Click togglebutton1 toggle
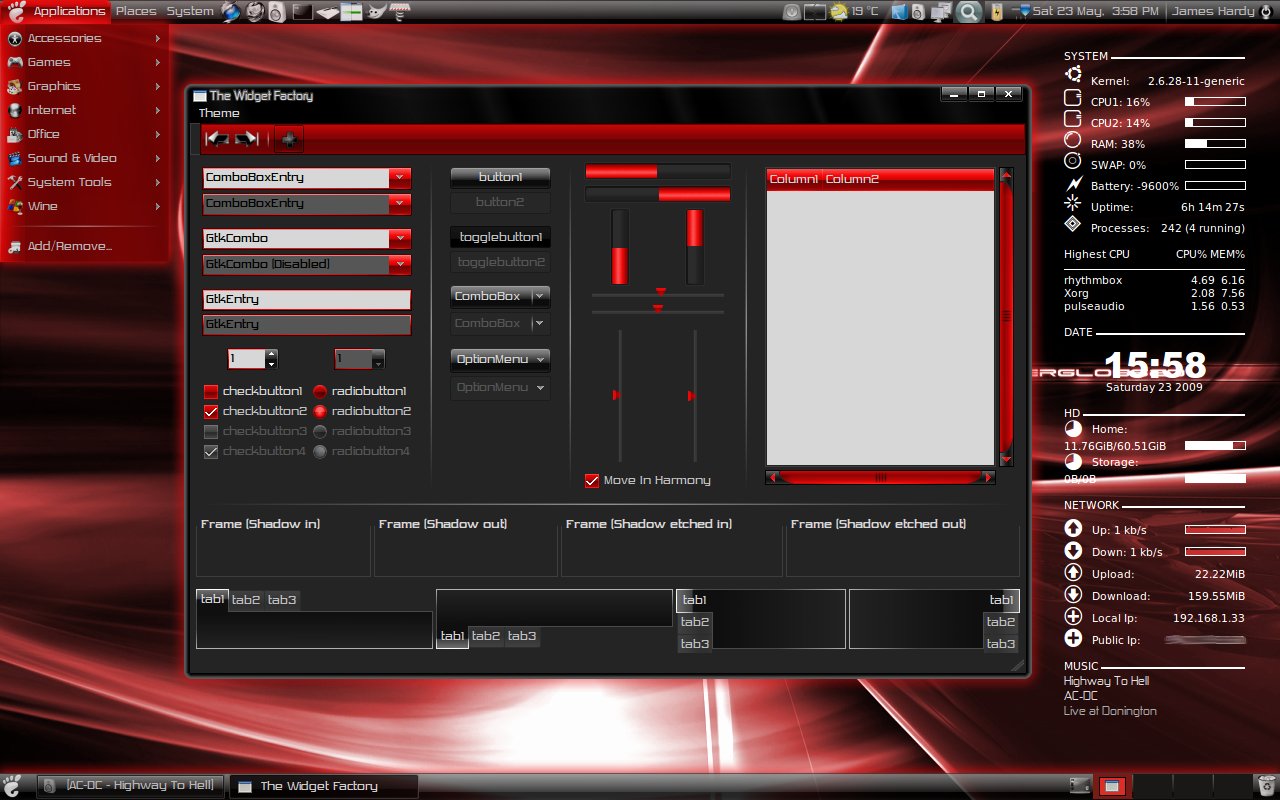Screen dimensions: 1280x800 point(500,237)
